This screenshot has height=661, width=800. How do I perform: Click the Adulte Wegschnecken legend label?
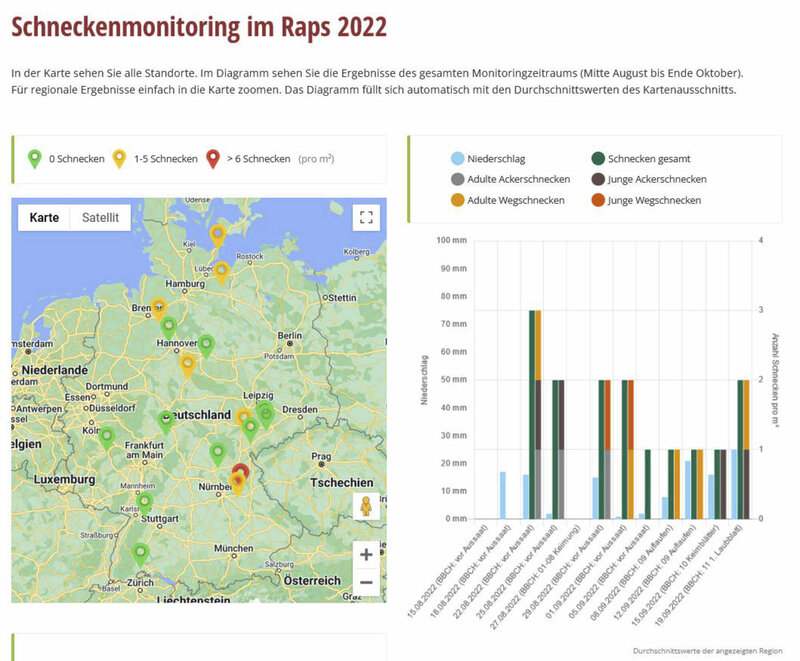tap(516, 200)
